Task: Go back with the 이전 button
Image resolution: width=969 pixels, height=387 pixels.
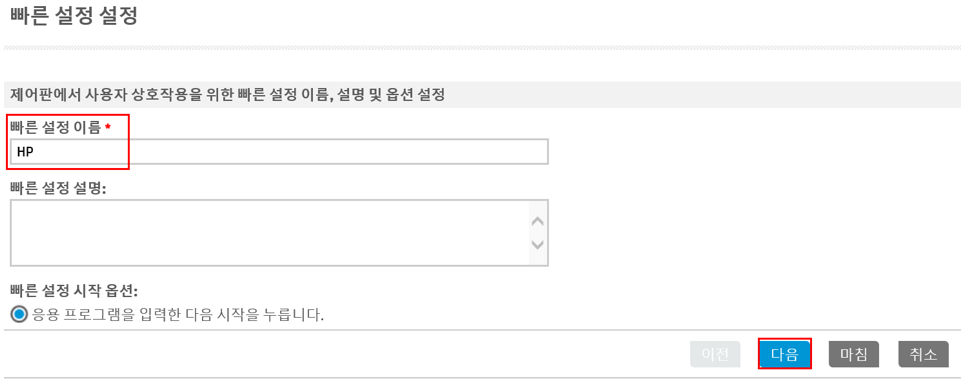Action: pyautogui.click(x=716, y=355)
